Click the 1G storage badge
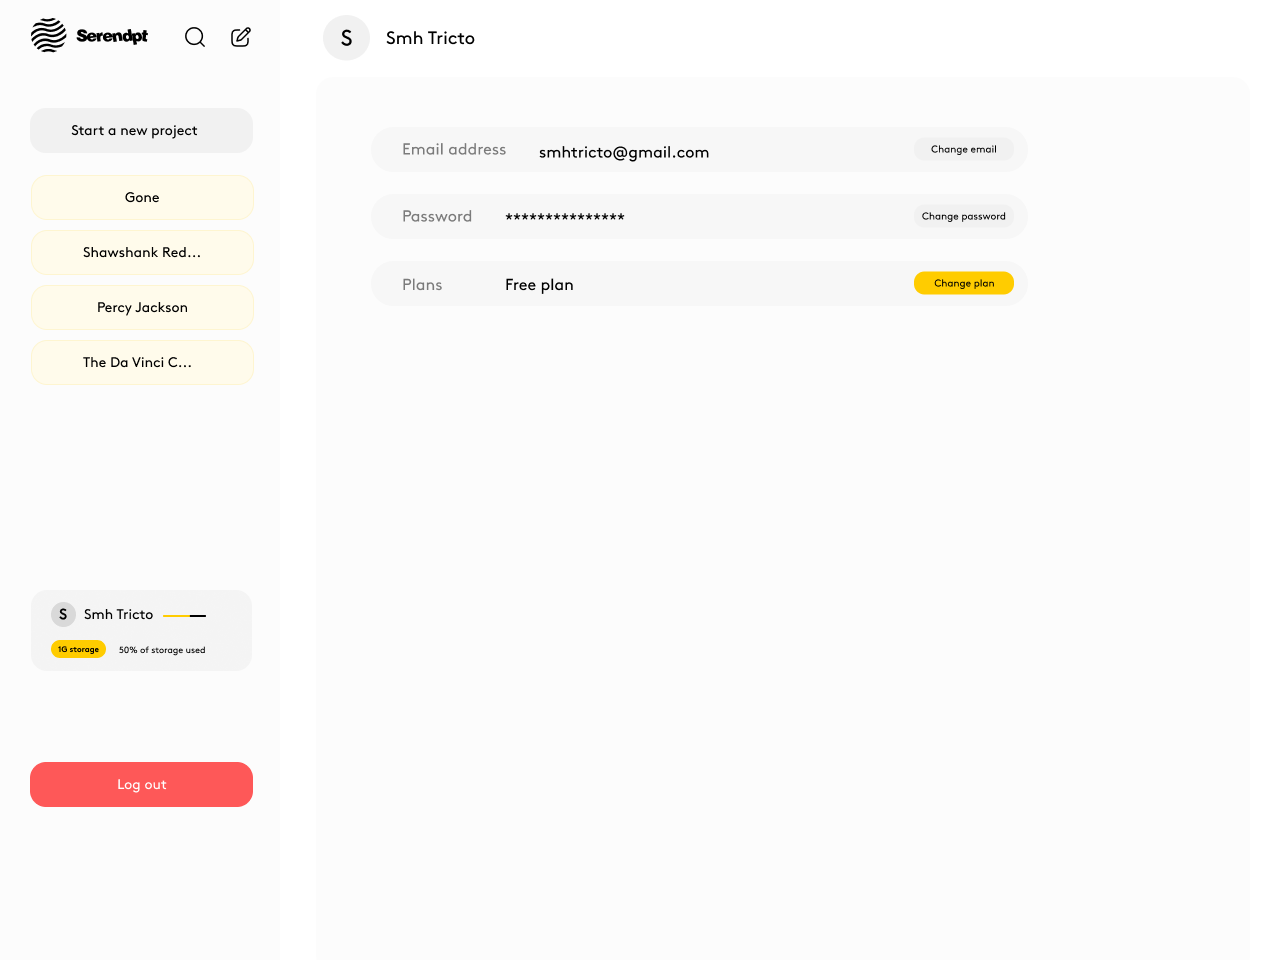1280x960 pixels. pos(78,649)
